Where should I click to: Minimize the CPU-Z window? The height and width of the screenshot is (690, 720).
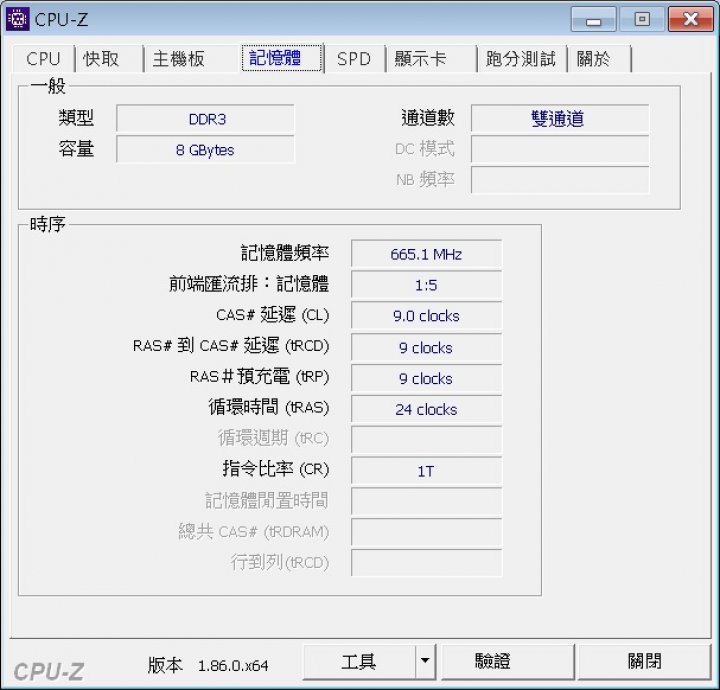[x=593, y=19]
